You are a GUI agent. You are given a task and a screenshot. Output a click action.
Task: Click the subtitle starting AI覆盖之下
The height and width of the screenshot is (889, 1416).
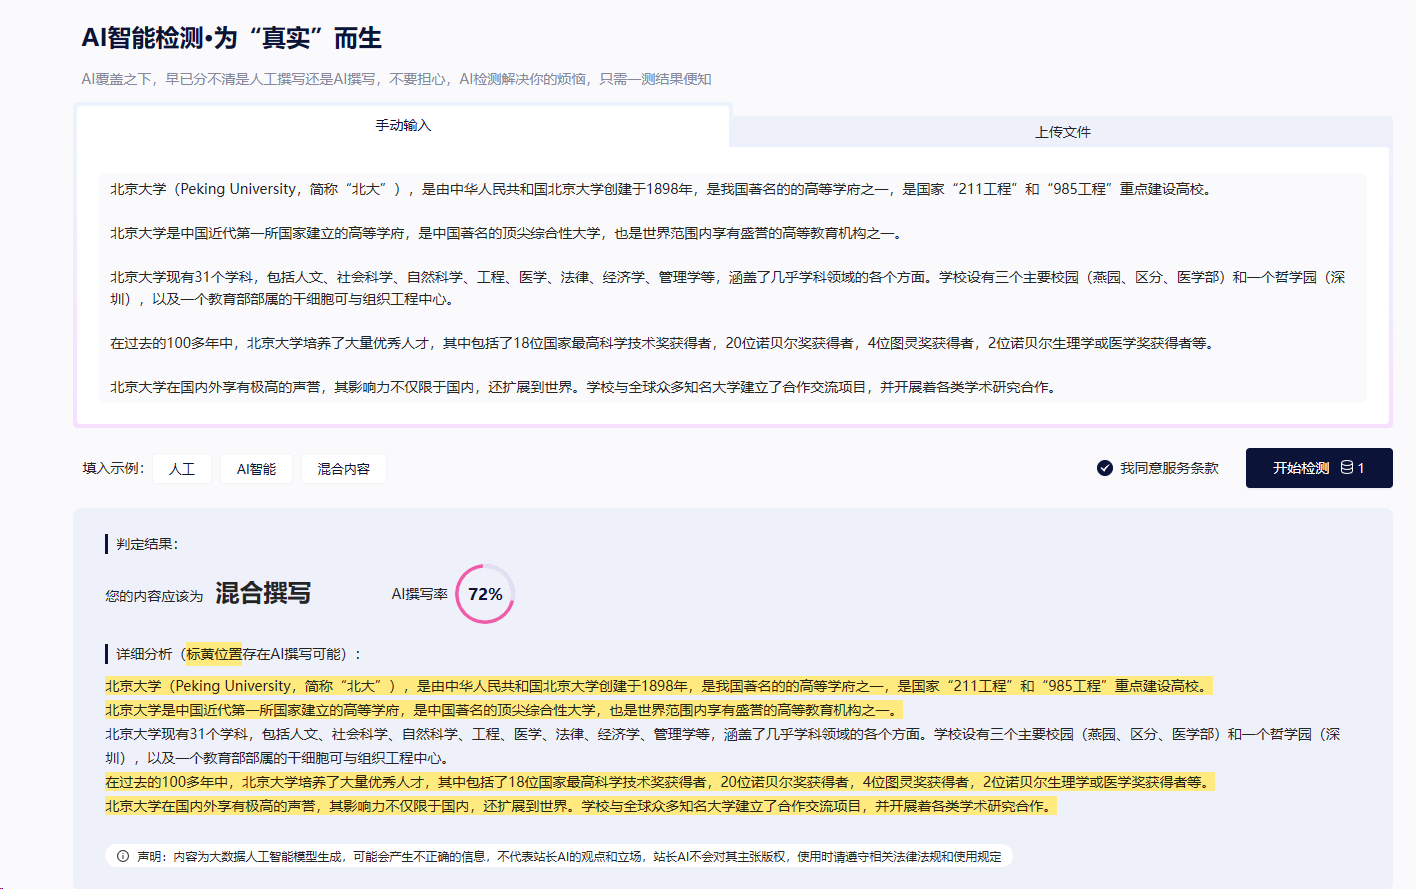coord(396,79)
